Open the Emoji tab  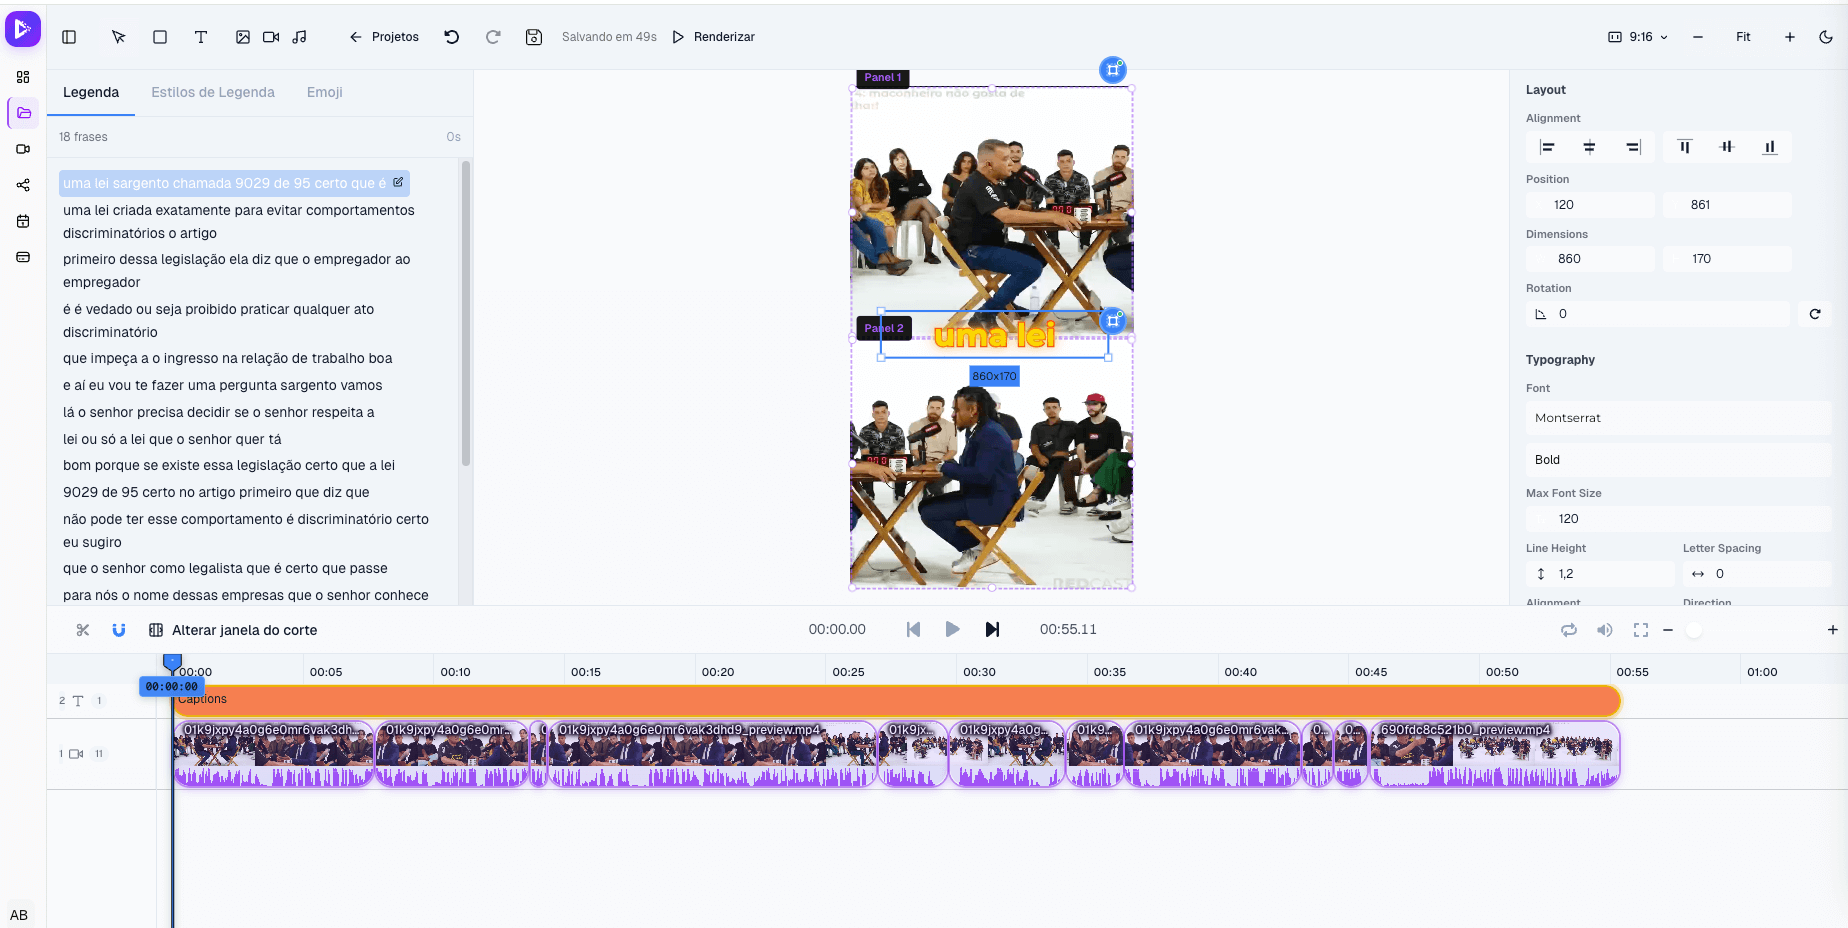tap(324, 92)
